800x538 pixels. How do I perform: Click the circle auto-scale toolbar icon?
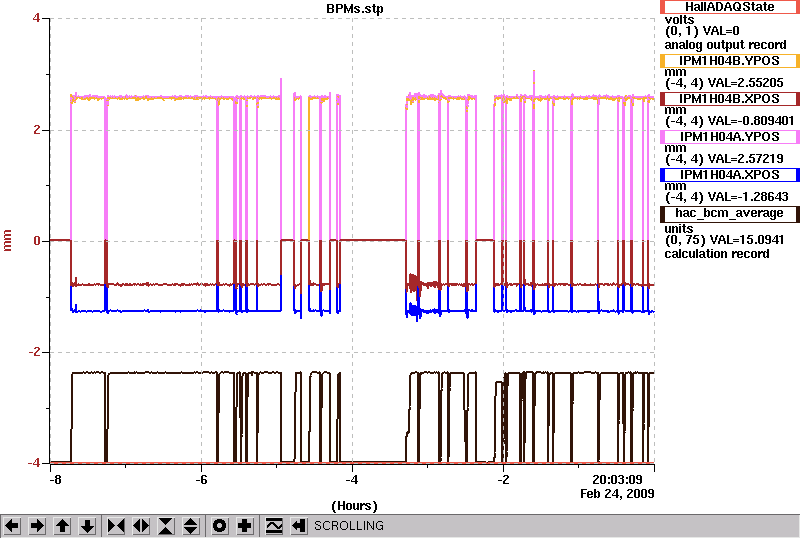(x=220, y=526)
